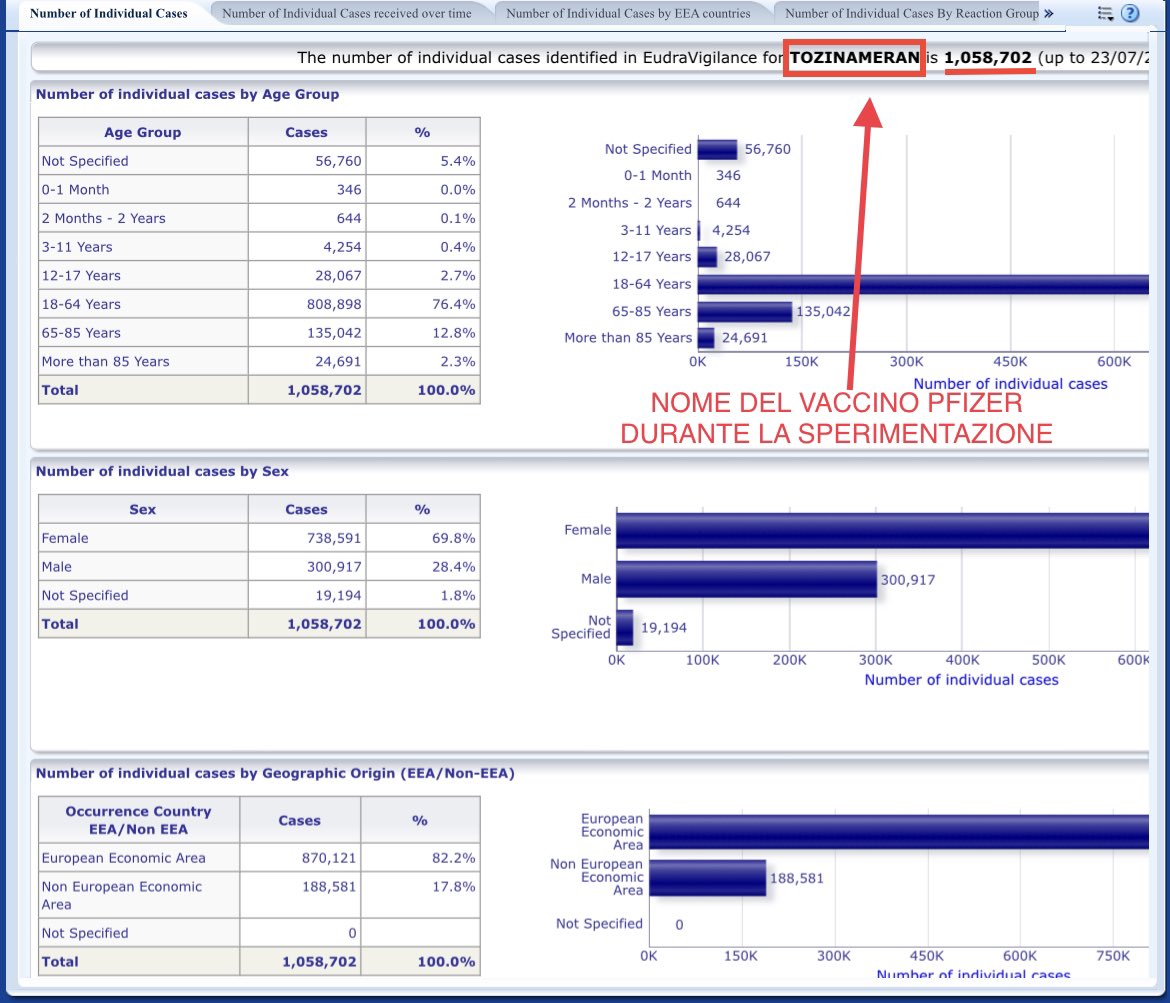This screenshot has height=1003, width=1170.
Task: Switch to Cases received over time tab
Action: click(346, 13)
